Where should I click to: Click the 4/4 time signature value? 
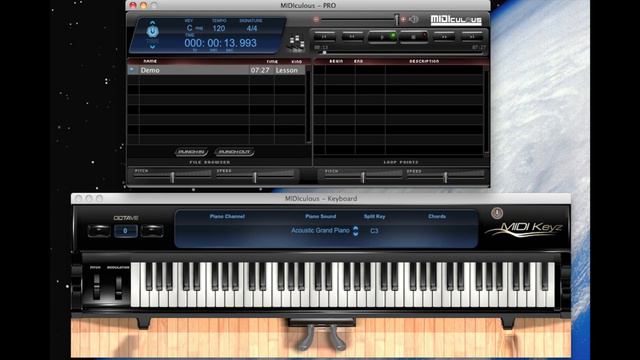(252, 29)
